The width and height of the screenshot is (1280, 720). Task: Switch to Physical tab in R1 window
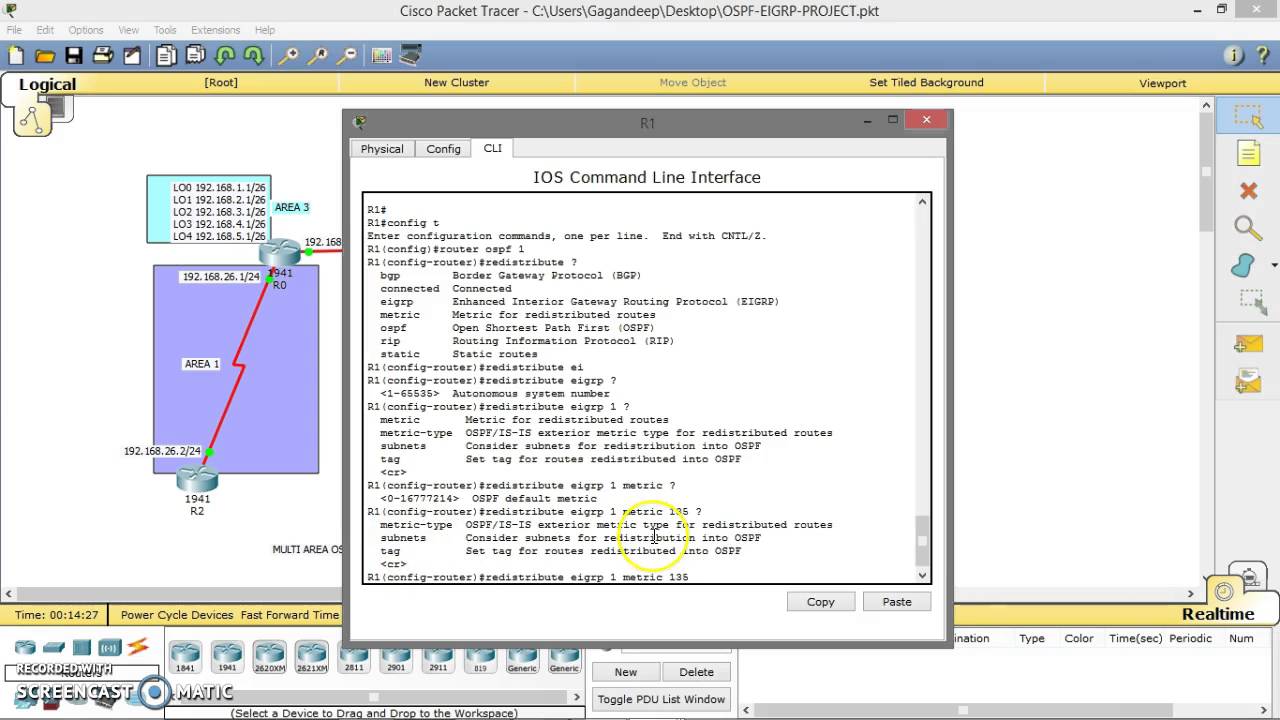(x=382, y=149)
